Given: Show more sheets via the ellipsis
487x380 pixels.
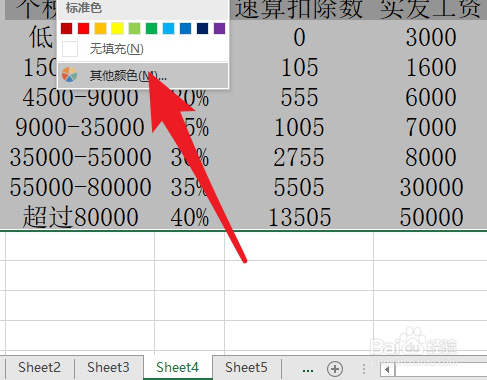Looking at the screenshot, I should (308, 369).
